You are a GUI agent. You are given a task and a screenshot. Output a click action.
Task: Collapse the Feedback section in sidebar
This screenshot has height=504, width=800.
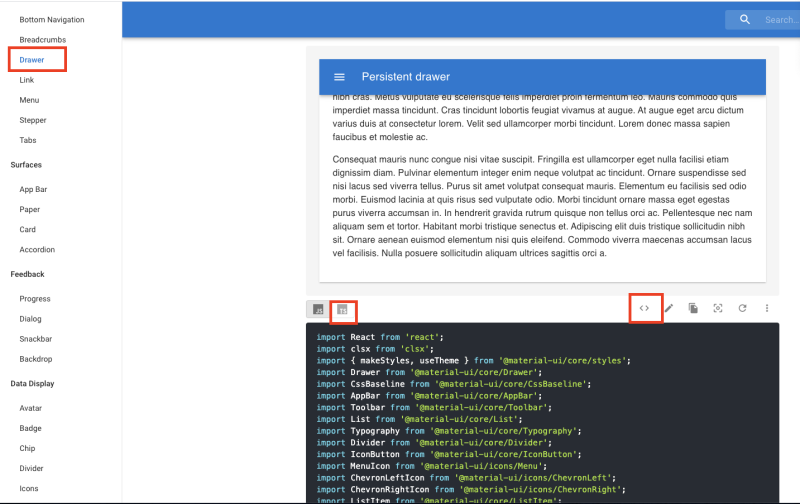click(x=28, y=274)
